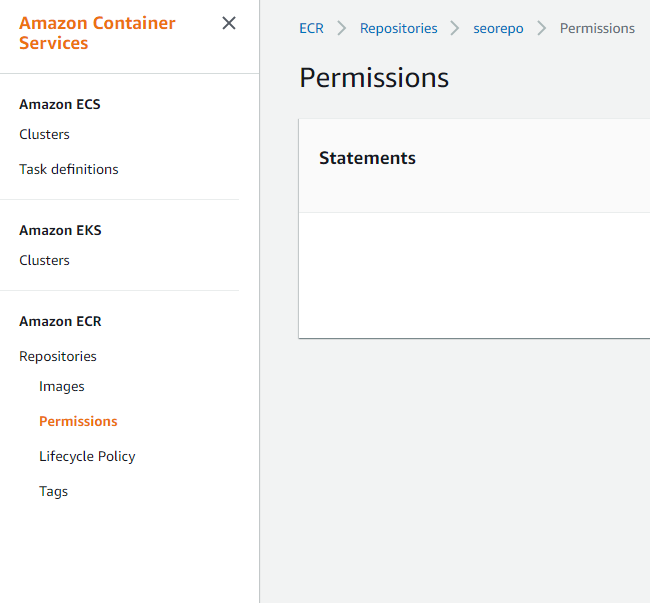Click the Amazon ECS section heading
The image size is (650, 603).
[x=60, y=104]
